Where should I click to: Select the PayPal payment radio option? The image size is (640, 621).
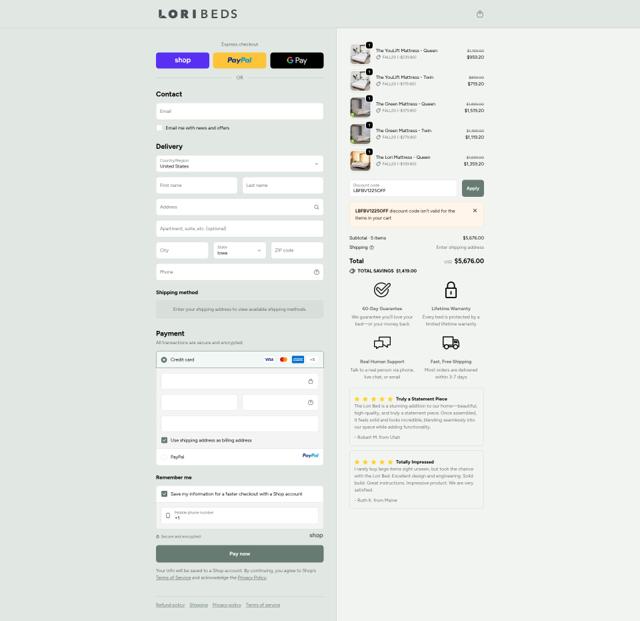pyautogui.click(x=164, y=457)
